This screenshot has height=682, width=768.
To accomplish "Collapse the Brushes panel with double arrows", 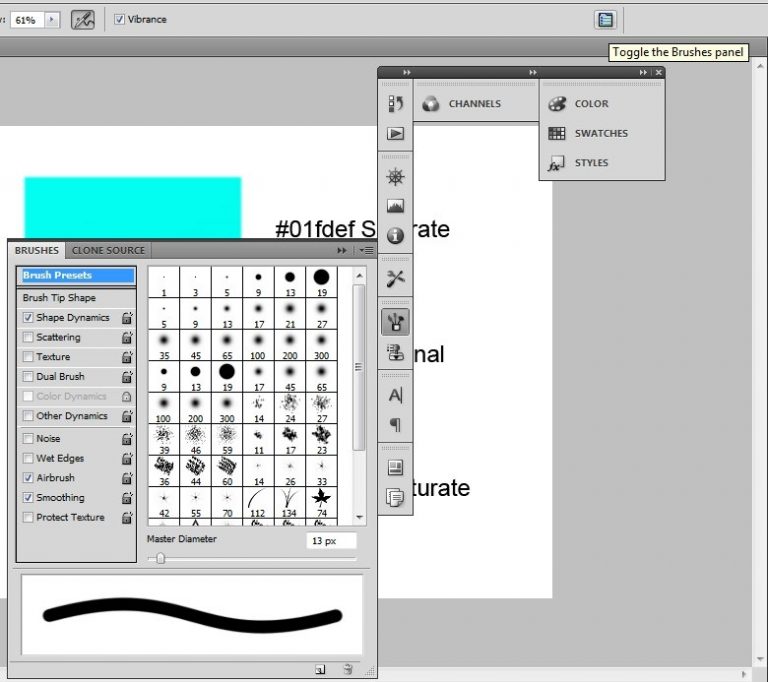I will pos(342,250).
